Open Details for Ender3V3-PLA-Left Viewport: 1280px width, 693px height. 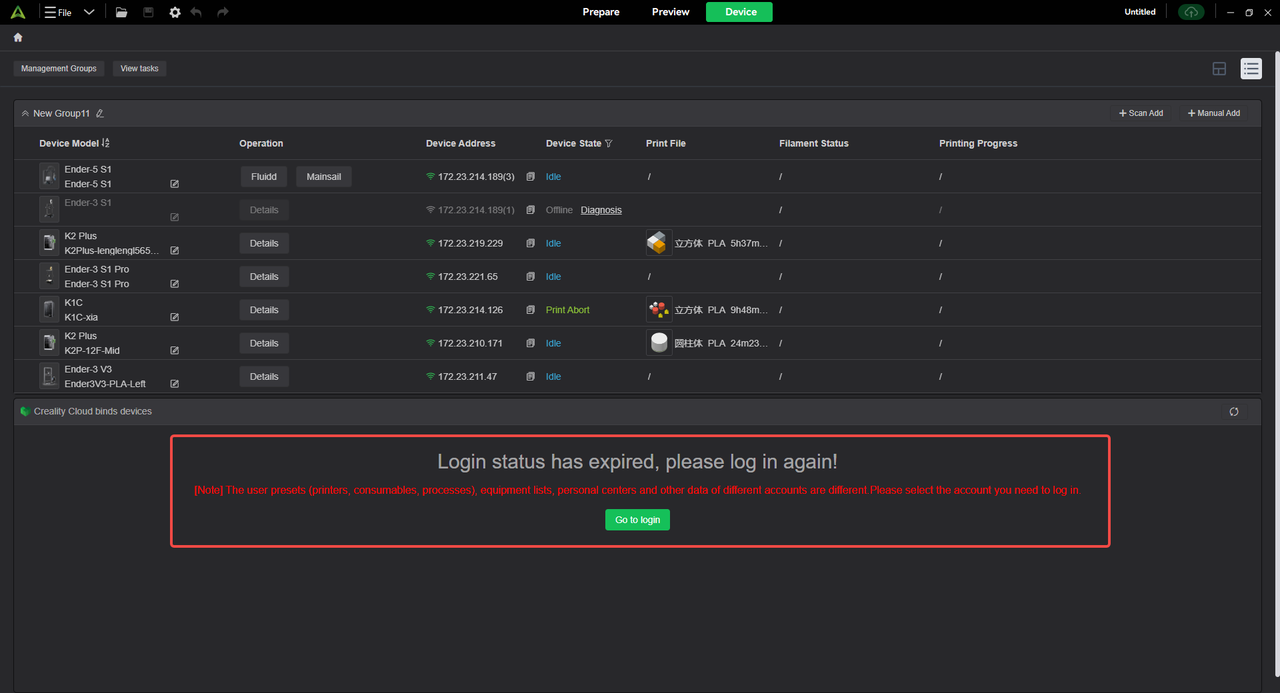pos(264,376)
